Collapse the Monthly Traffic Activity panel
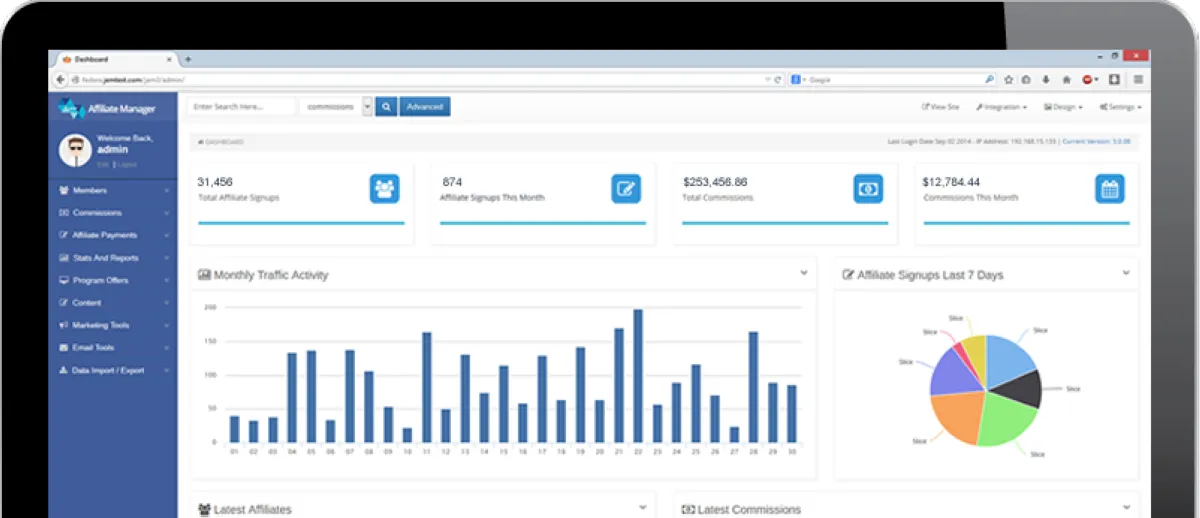 point(803,272)
